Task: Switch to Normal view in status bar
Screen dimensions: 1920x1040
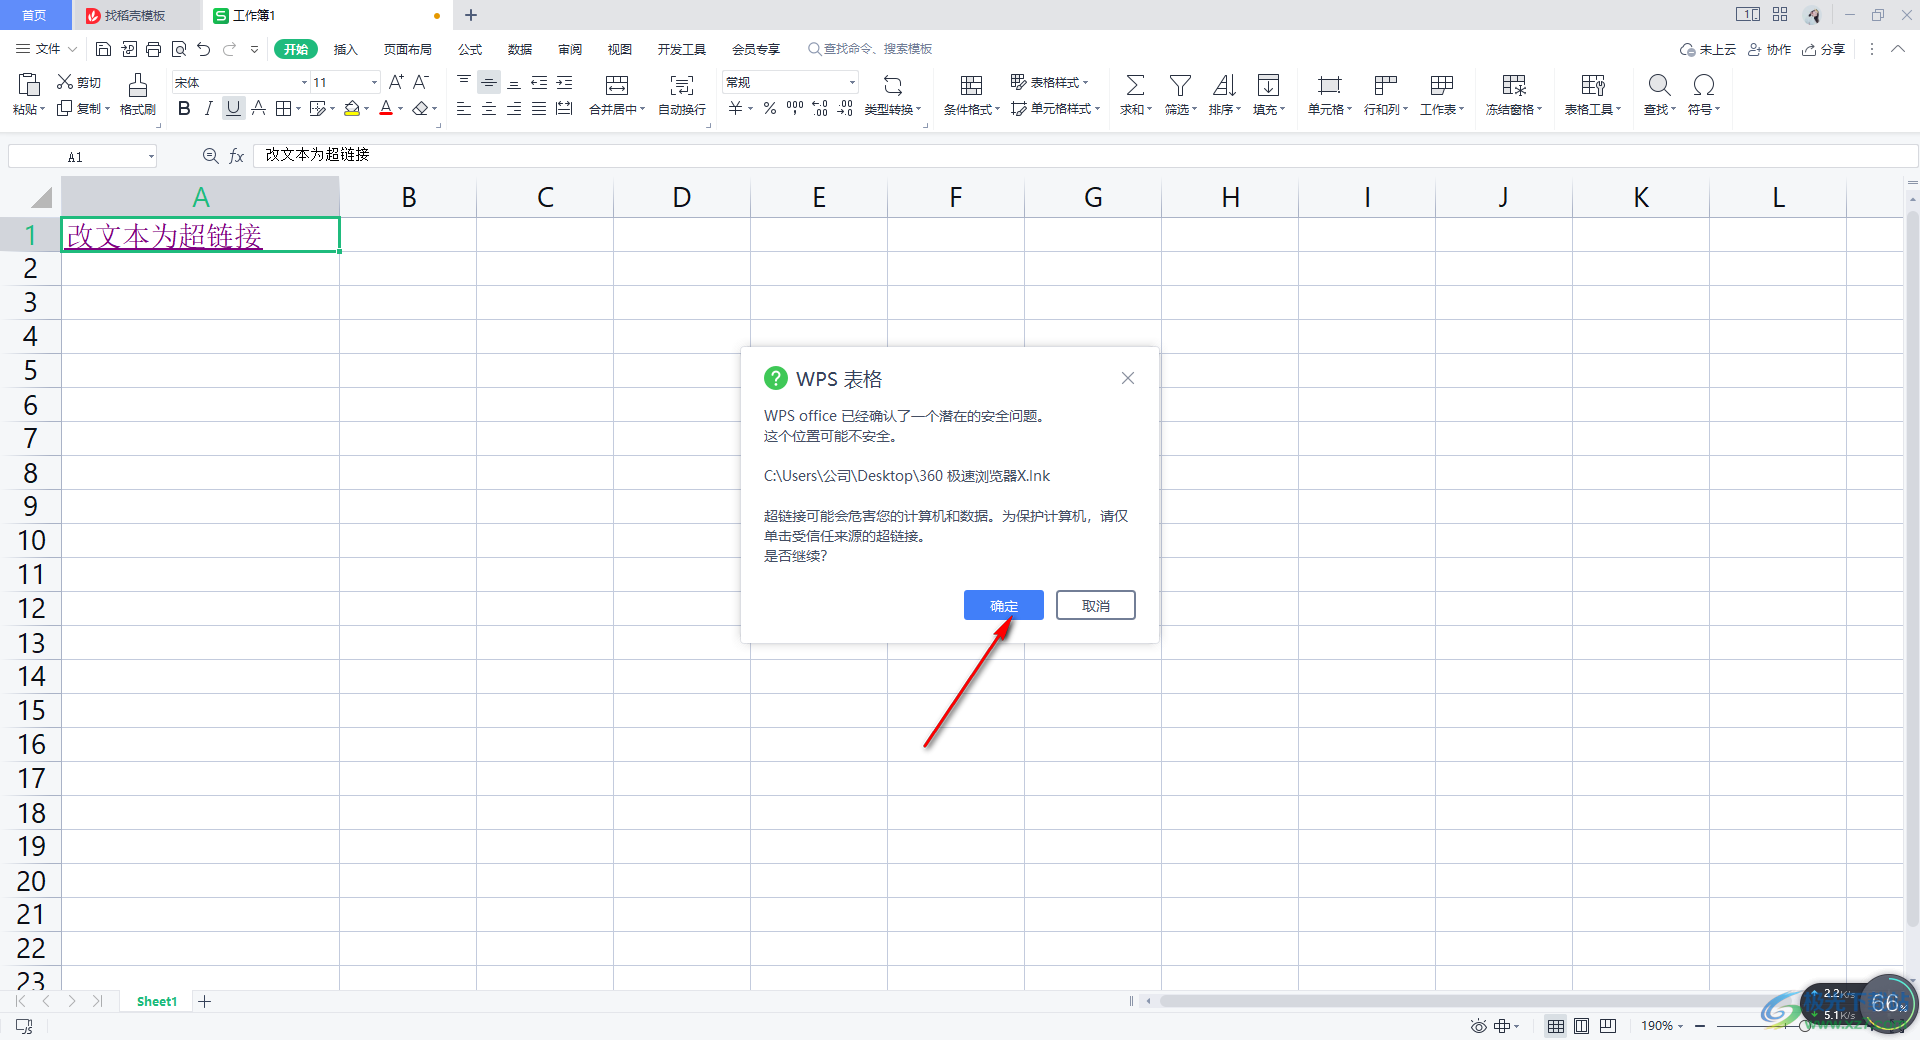Action: [x=1556, y=1026]
